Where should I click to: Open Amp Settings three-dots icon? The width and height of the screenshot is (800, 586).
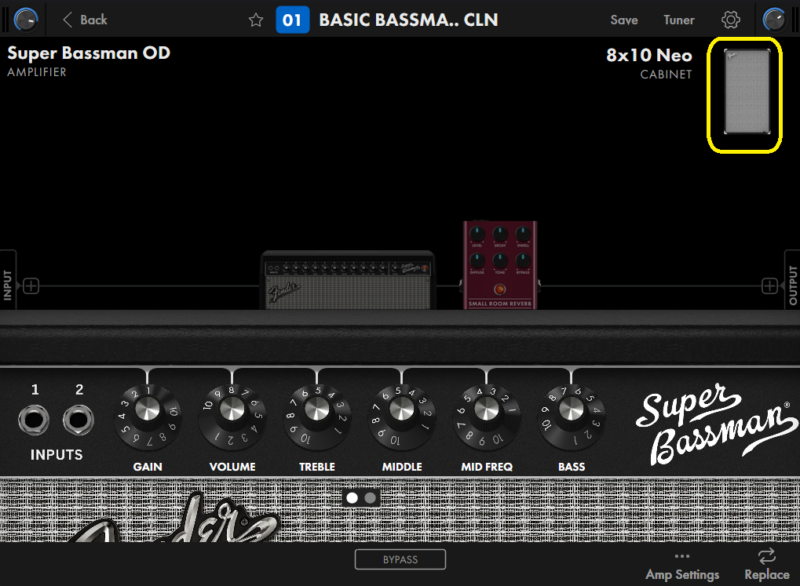682,556
